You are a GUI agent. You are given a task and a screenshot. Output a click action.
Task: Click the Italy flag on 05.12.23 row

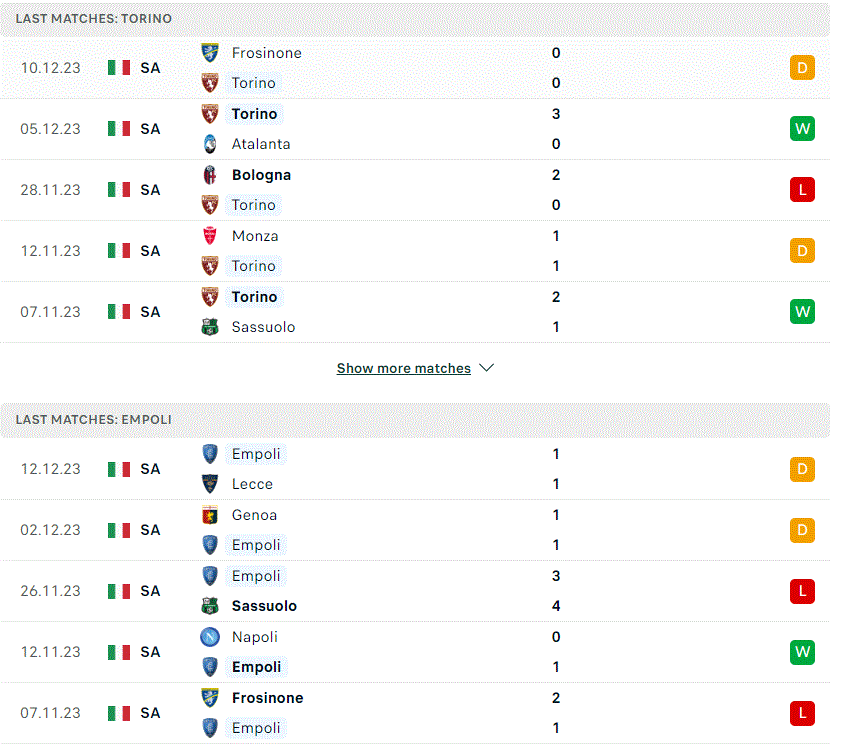[119, 129]
